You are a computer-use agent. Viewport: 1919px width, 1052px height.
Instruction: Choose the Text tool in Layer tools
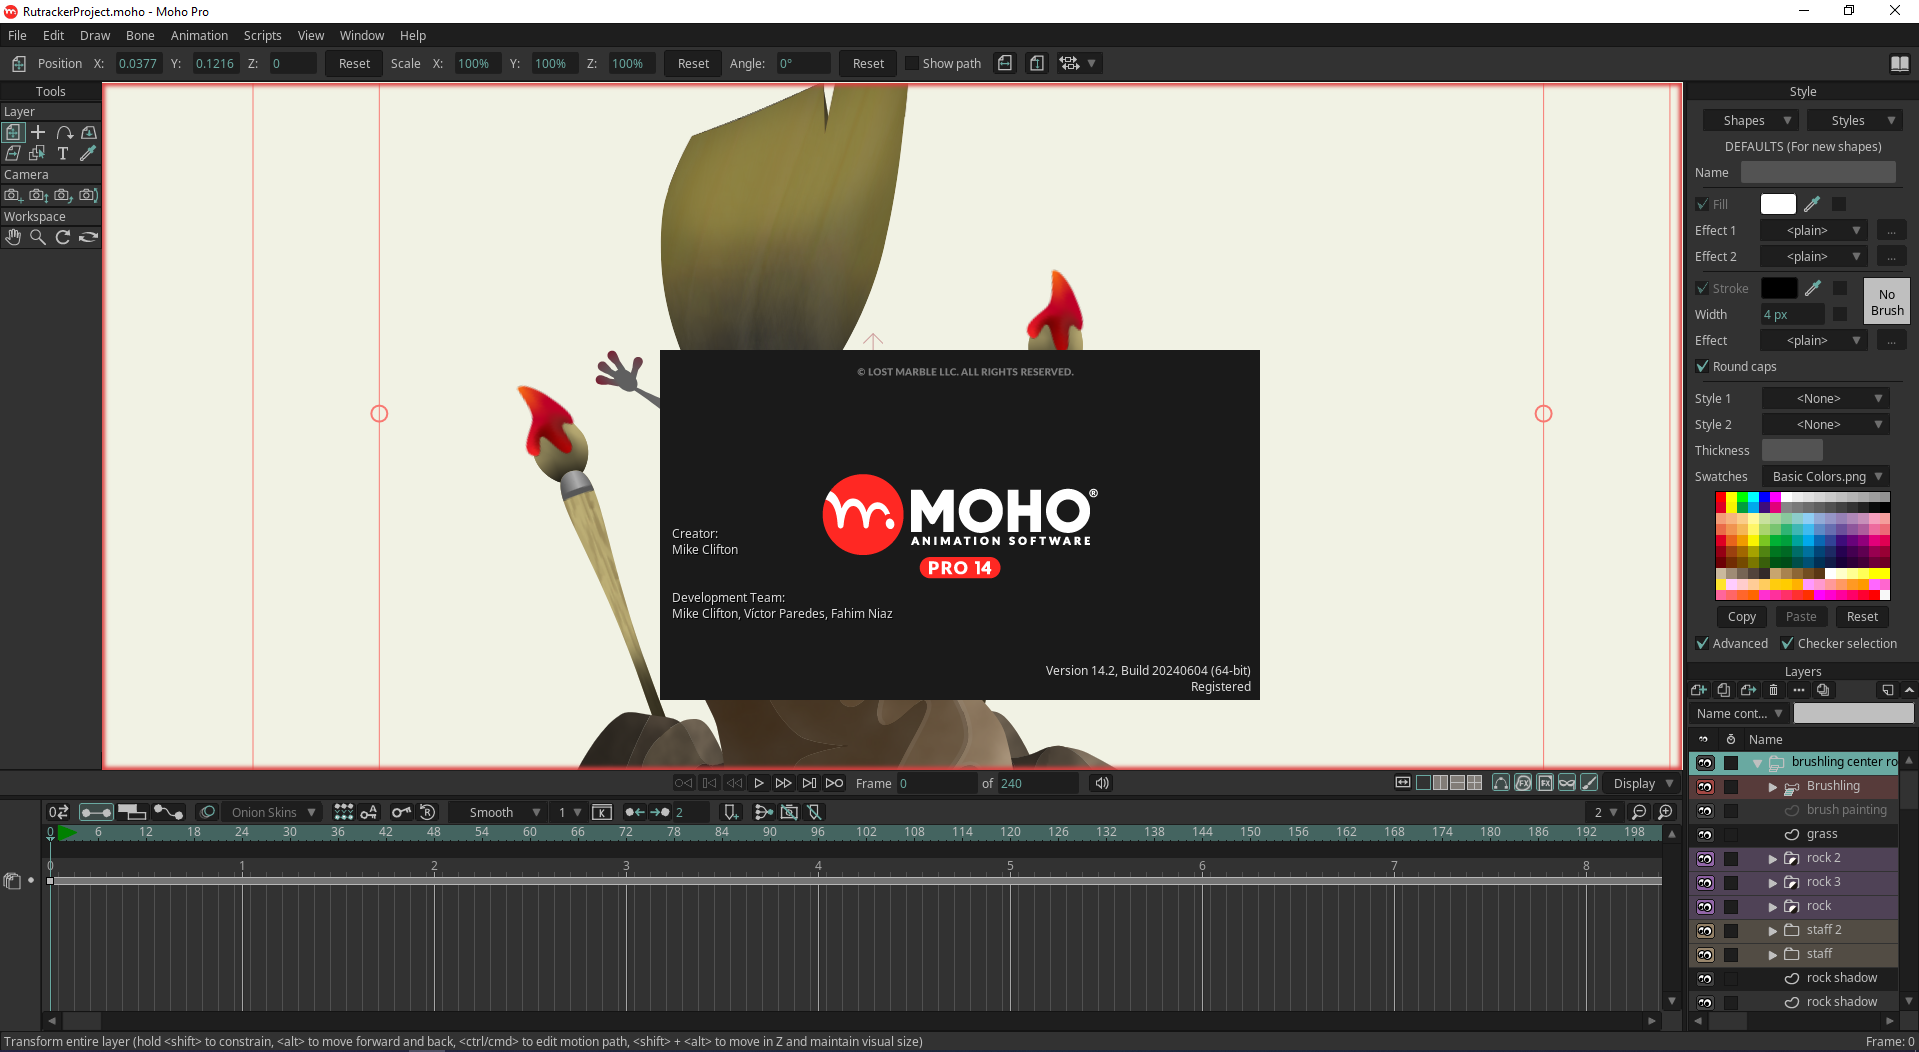[63, 153]
